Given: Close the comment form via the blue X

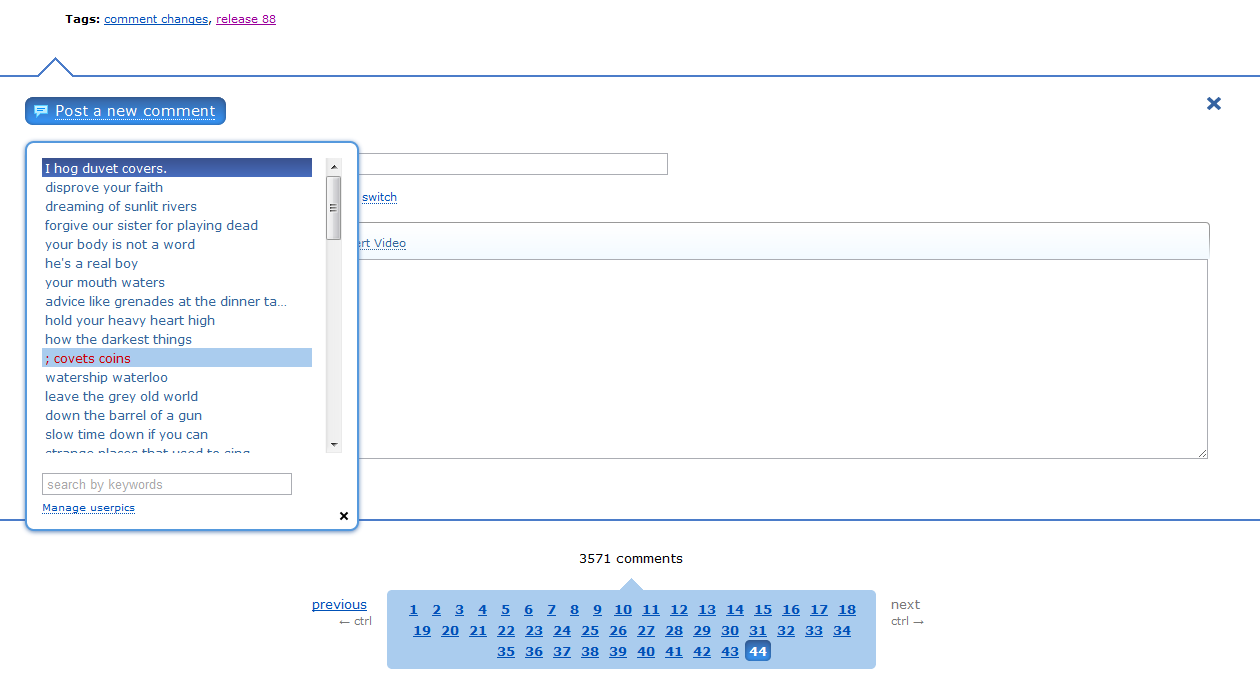Looking at the screenshot, I should pos(1213,103).
